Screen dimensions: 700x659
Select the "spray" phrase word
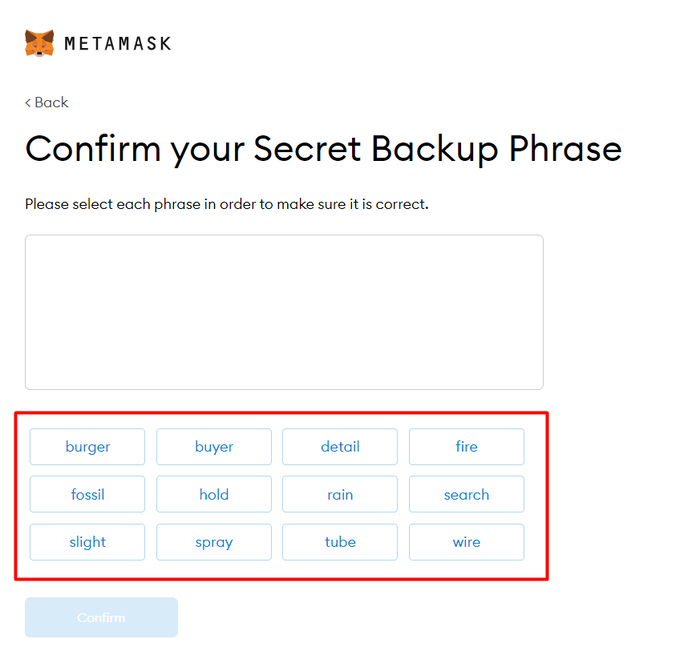click(x=214, y=542)
